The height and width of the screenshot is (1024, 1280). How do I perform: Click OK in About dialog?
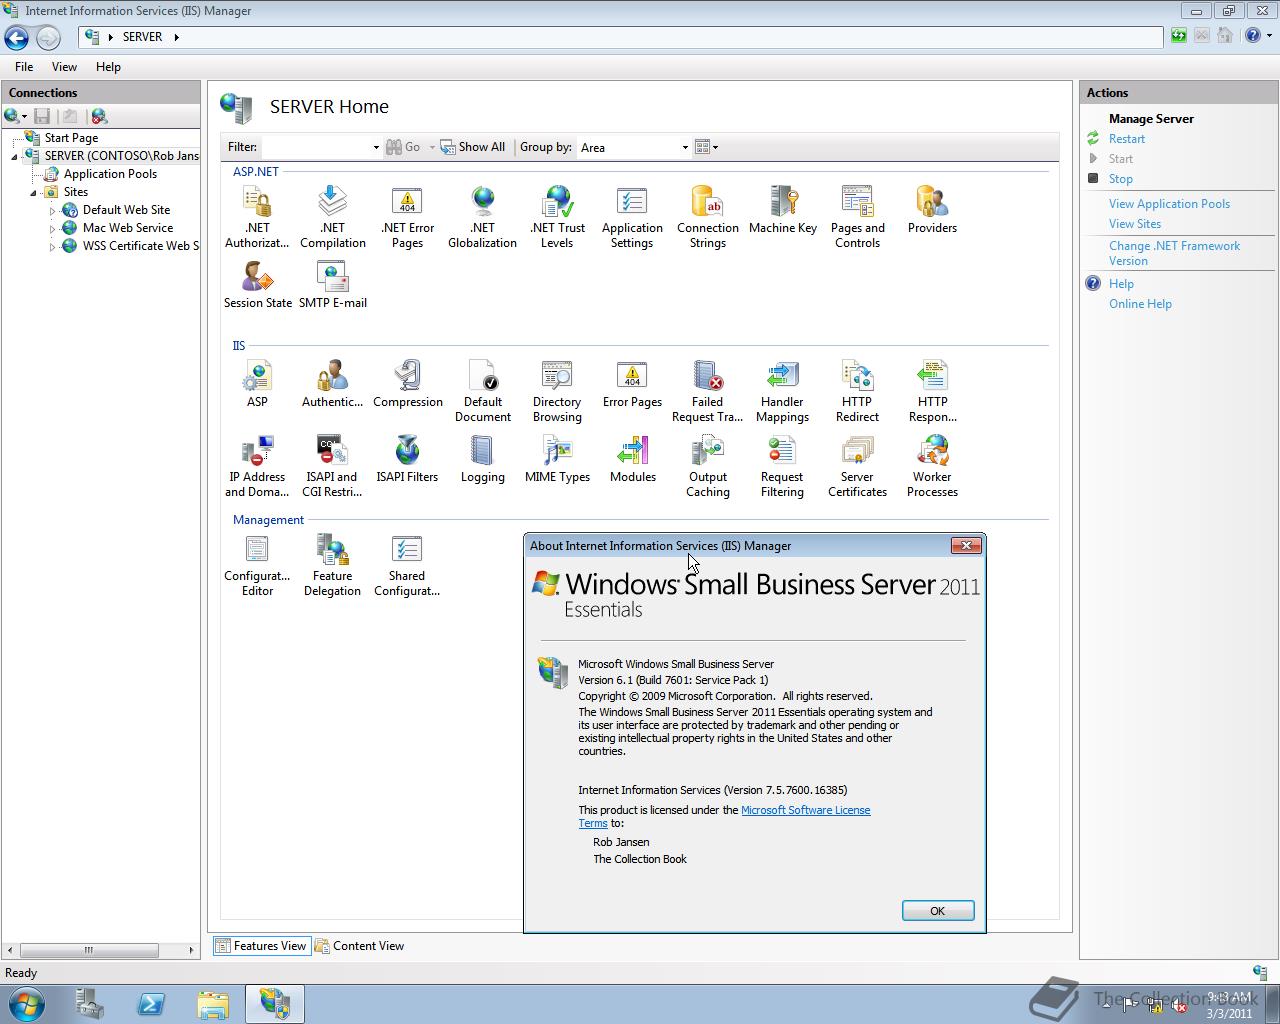pyautogui.click(x=937, y=910)
